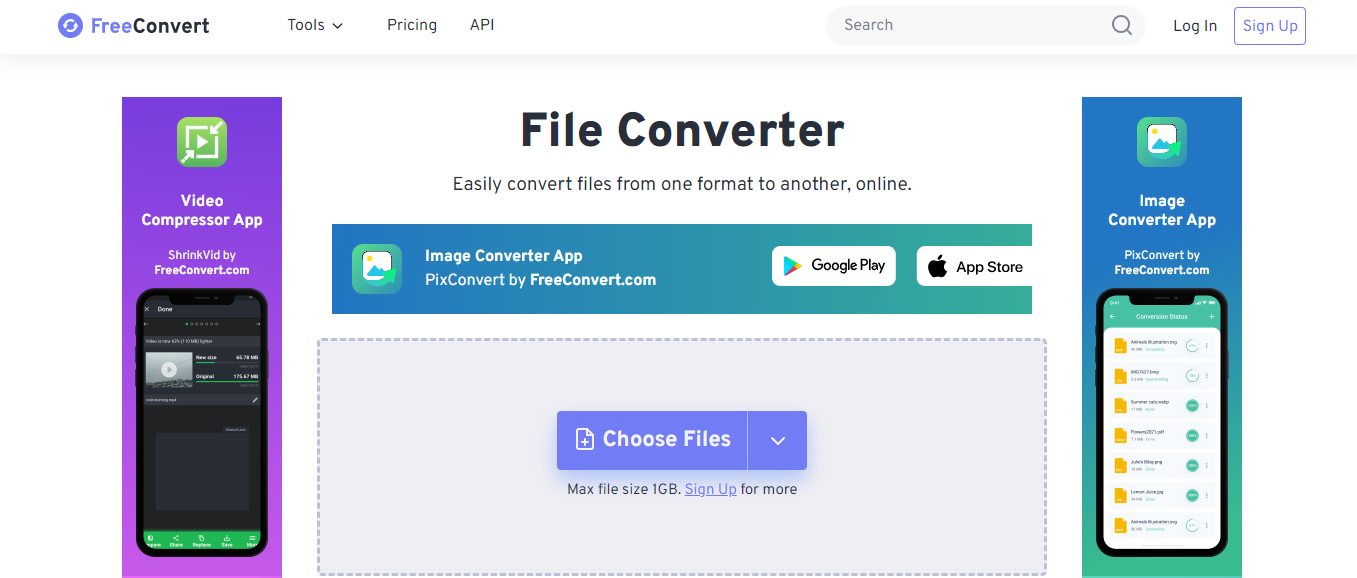The height and width of the screenshot is (578, 1357).
Task: Follow the Sign Up link under Choose Files
Action: point(711,489)
